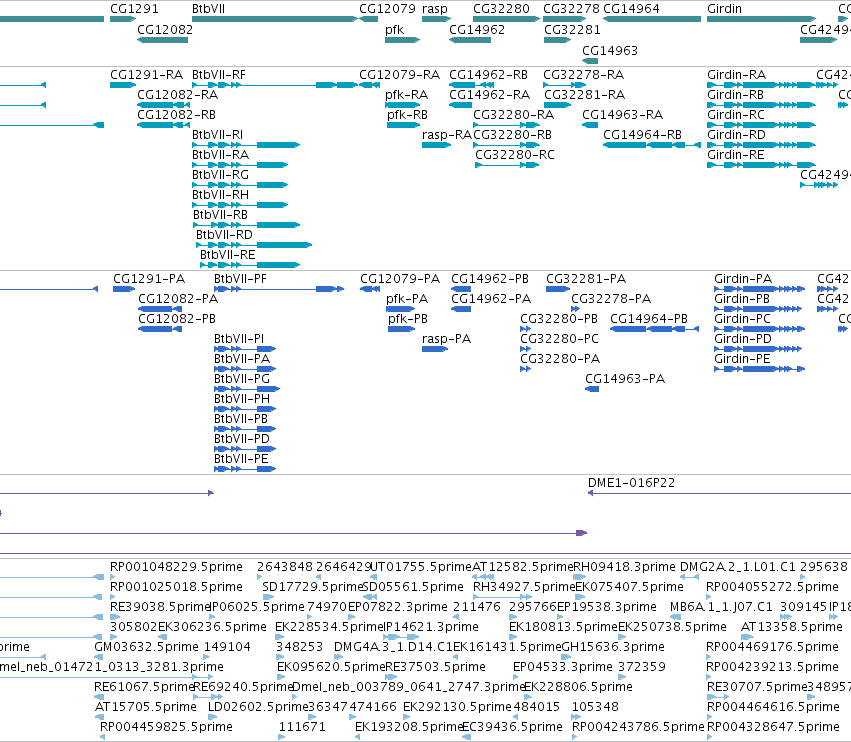This screenshot has width=851, height=742.
Task: Click transcript CG12082-RA
Action: [x=177, y=94]
